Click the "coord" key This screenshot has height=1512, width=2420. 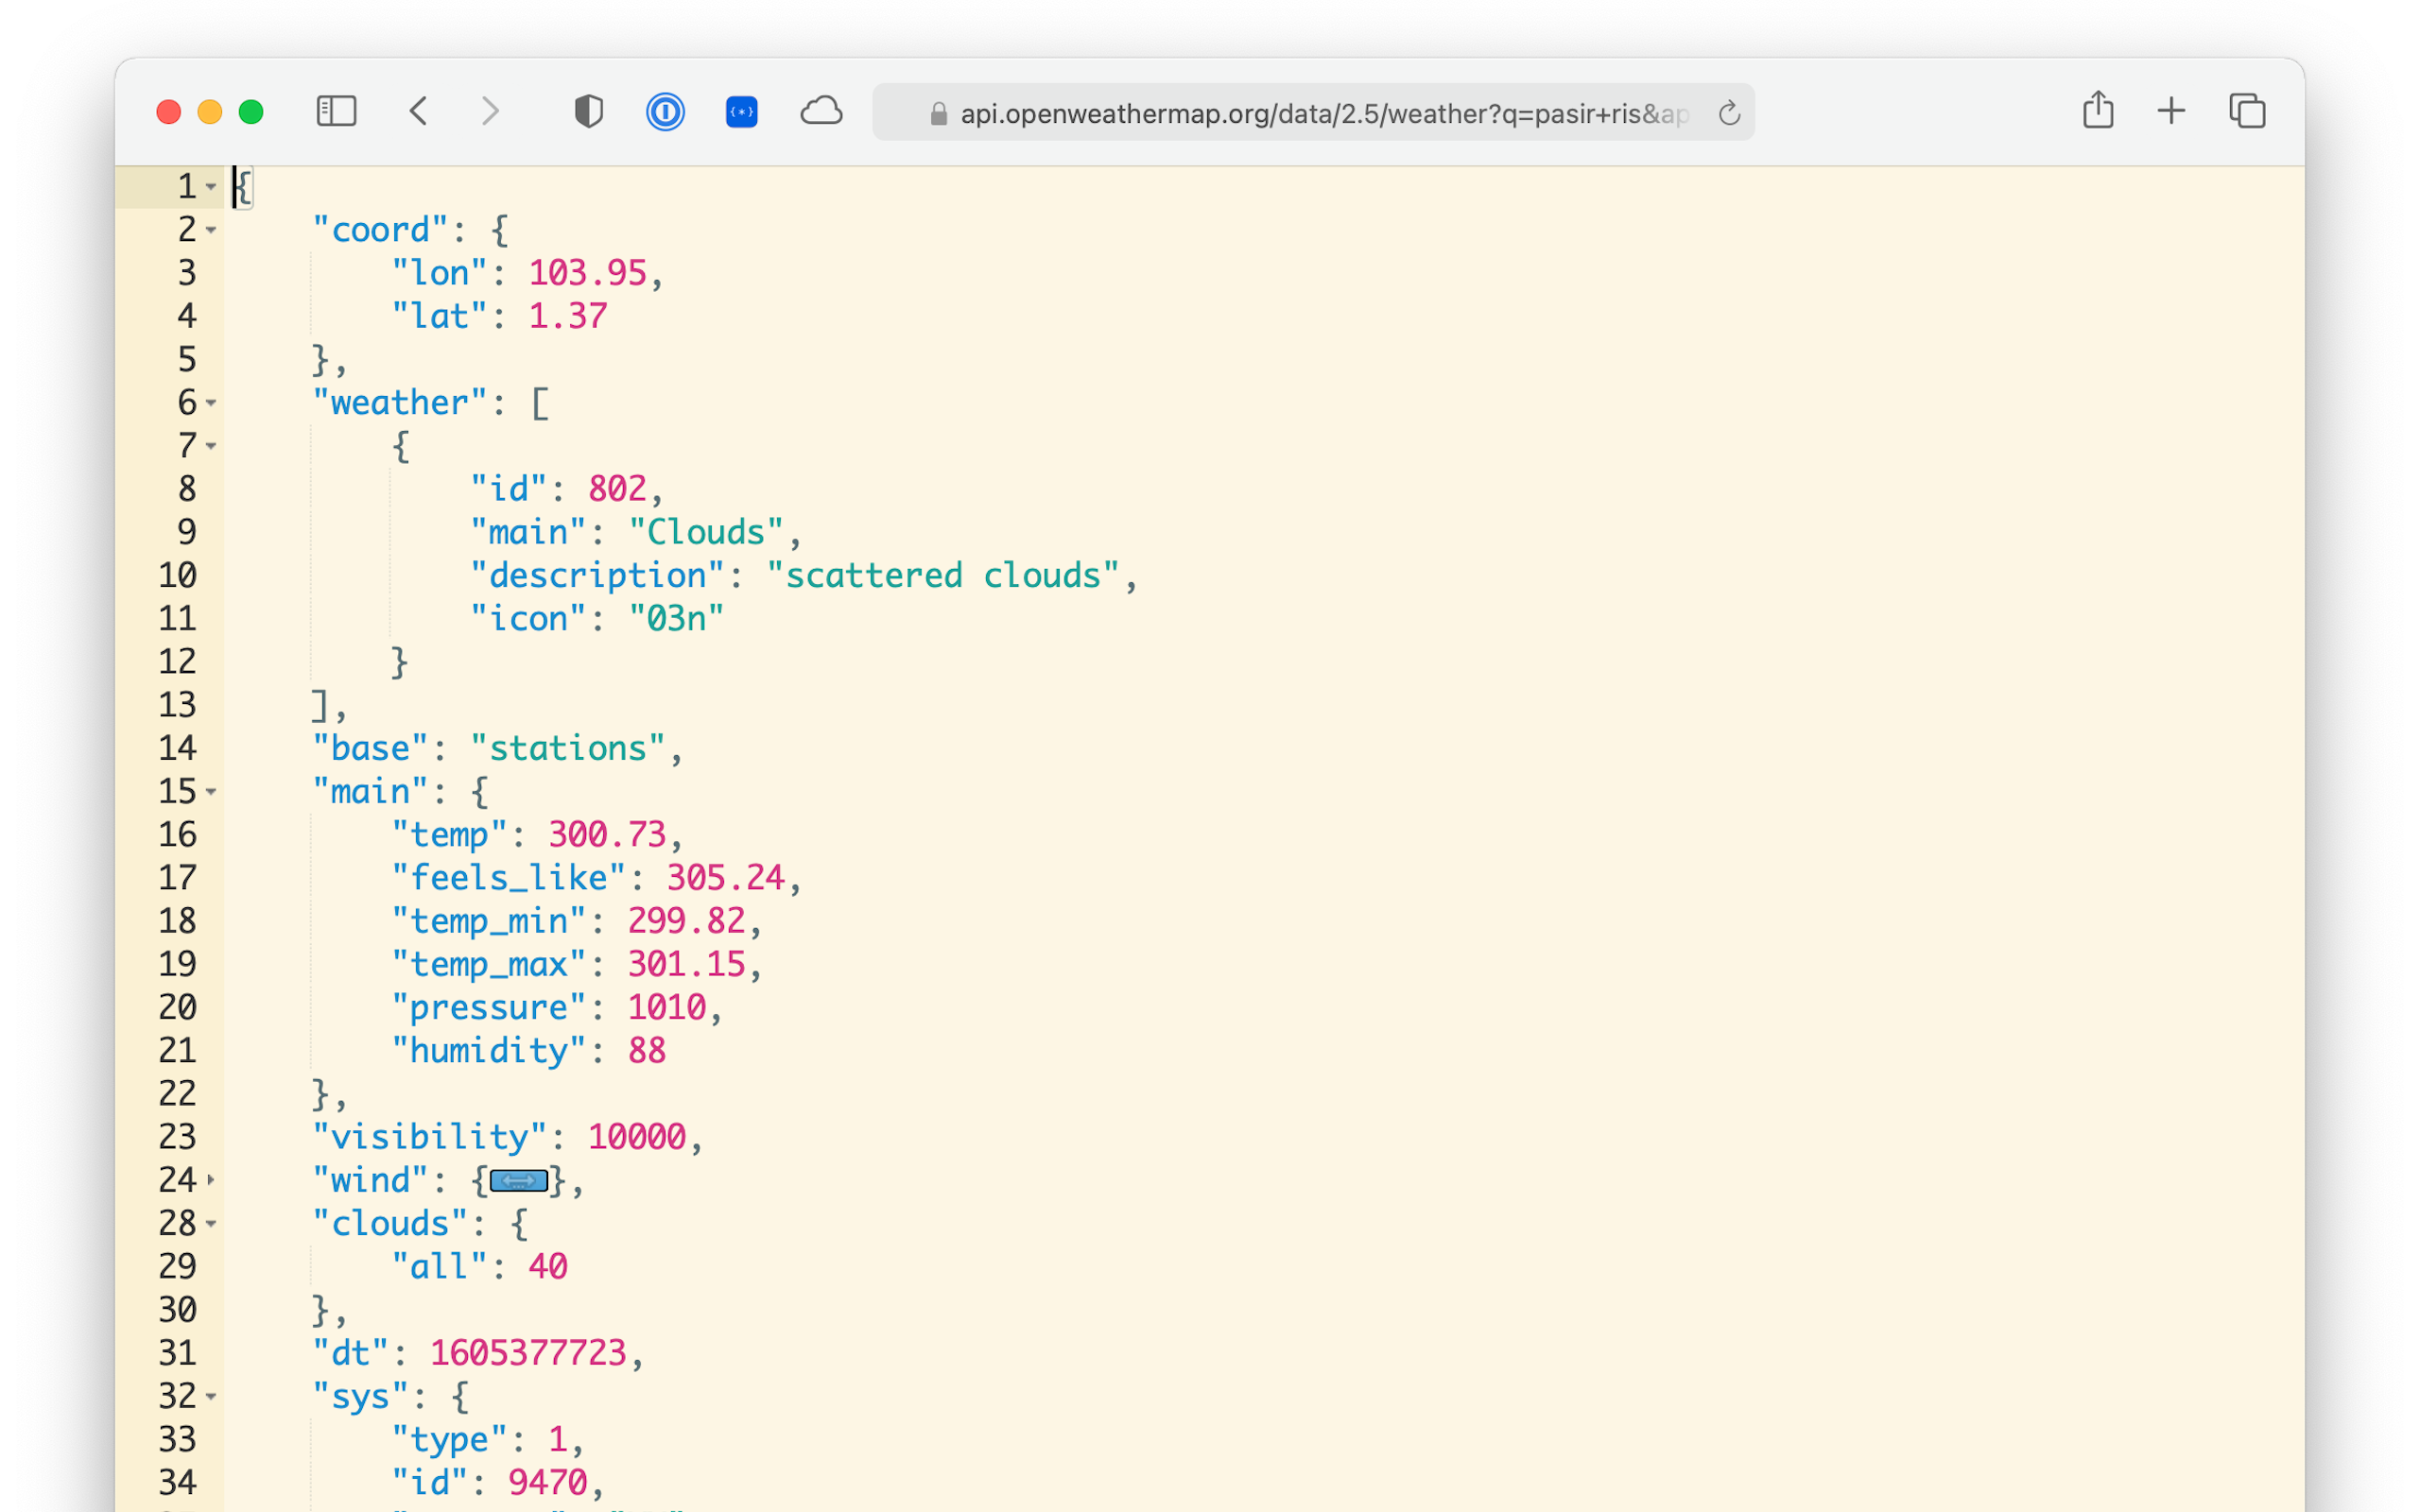point(380,230)
